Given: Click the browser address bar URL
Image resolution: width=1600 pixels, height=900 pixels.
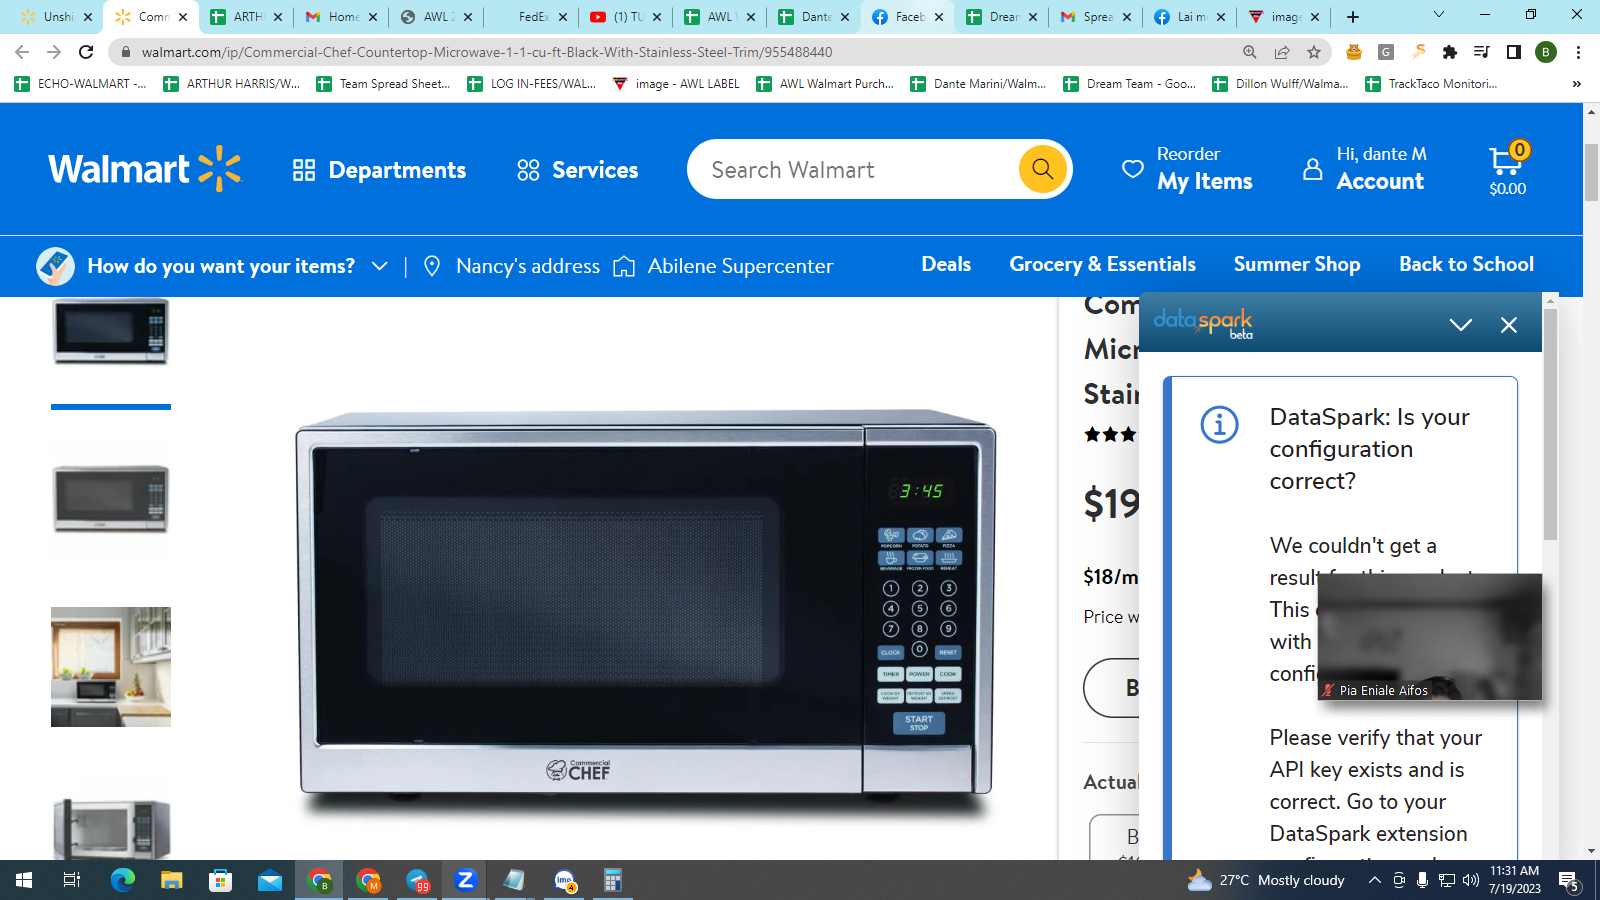Looking at the screenshot, I should click(487, 52).
